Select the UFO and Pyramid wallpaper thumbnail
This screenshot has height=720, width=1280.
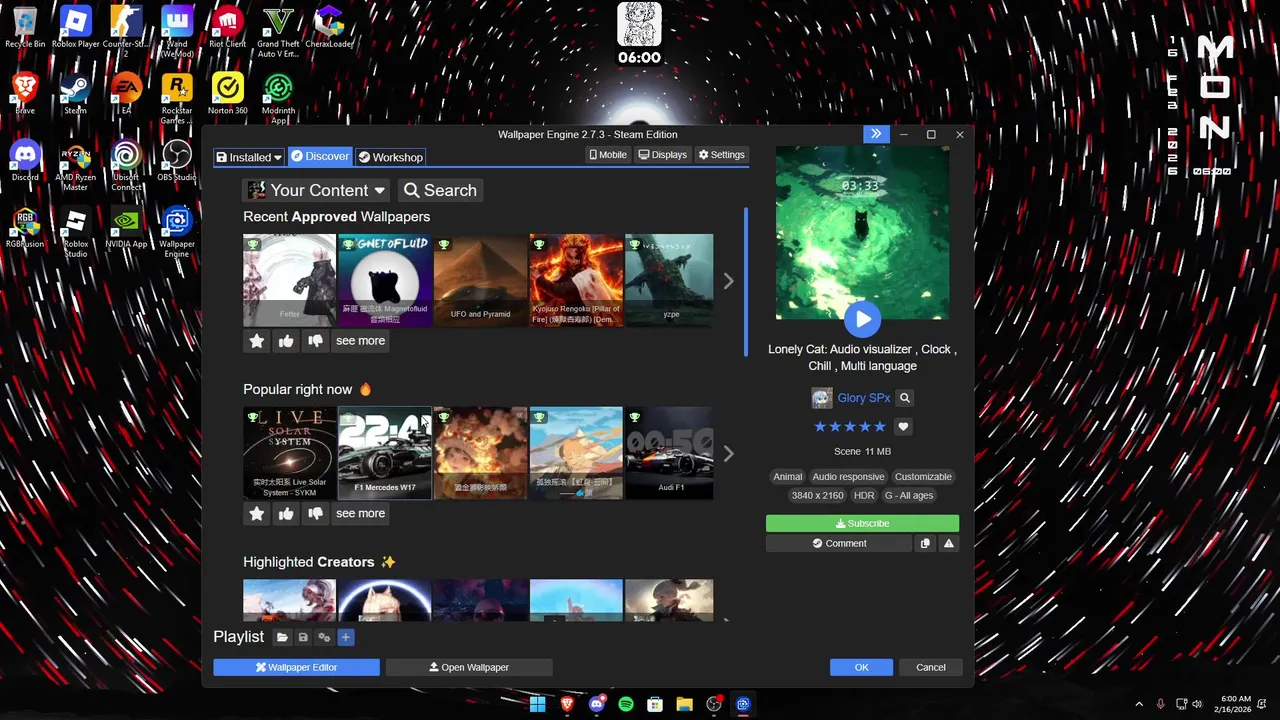(x=480, y=280)
